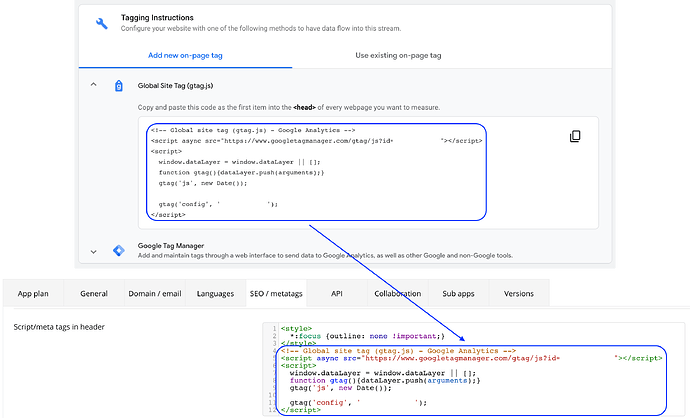Click the 'Copy and paste this code' instruction text
The height and width of the screenshot is (418, 690).
pyautogui.click(x=289, y=107)
